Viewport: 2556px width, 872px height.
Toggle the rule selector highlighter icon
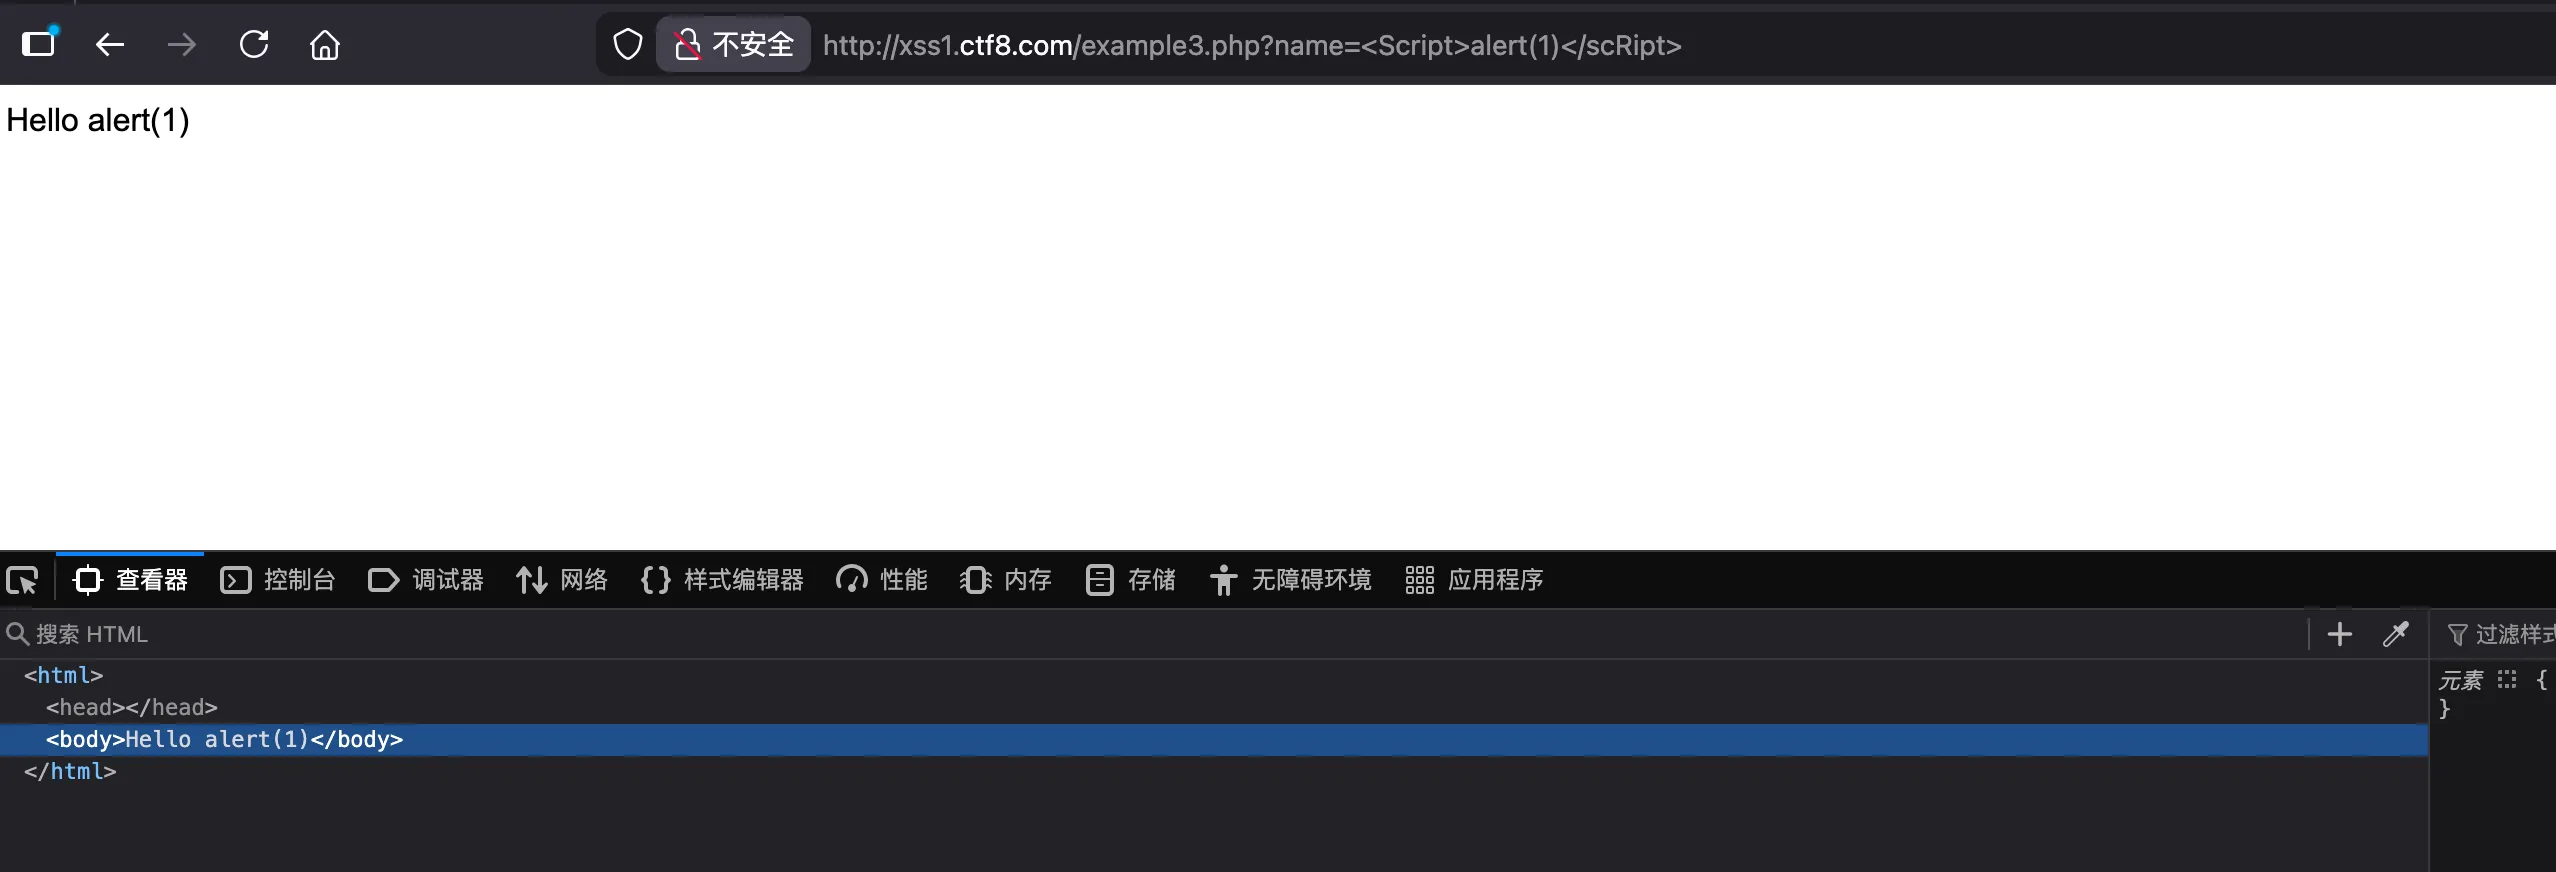click(x=2507, y=680)
